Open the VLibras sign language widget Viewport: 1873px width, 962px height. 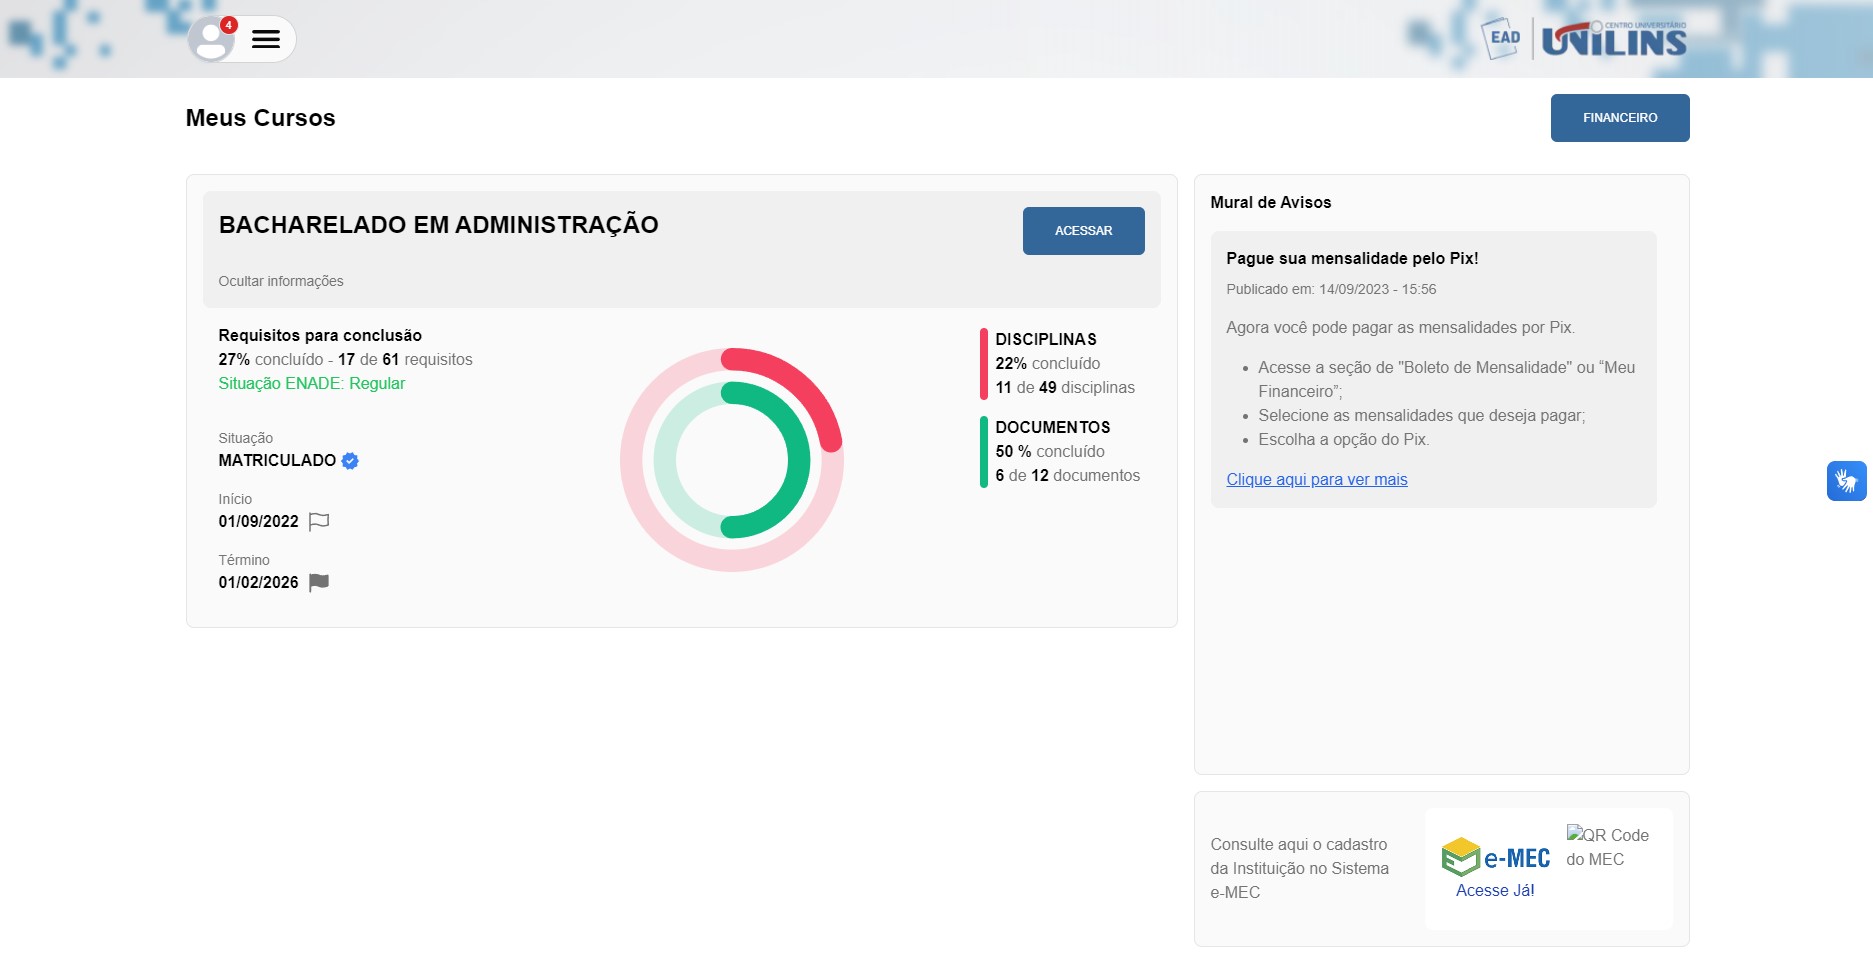click(1846, 482)
